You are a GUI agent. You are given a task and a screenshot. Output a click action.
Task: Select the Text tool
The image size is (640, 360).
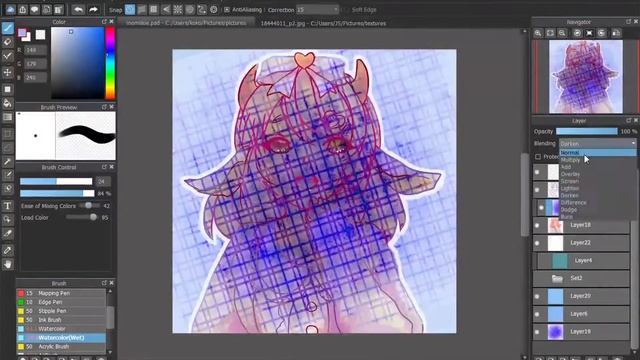[x=7, y=206]
